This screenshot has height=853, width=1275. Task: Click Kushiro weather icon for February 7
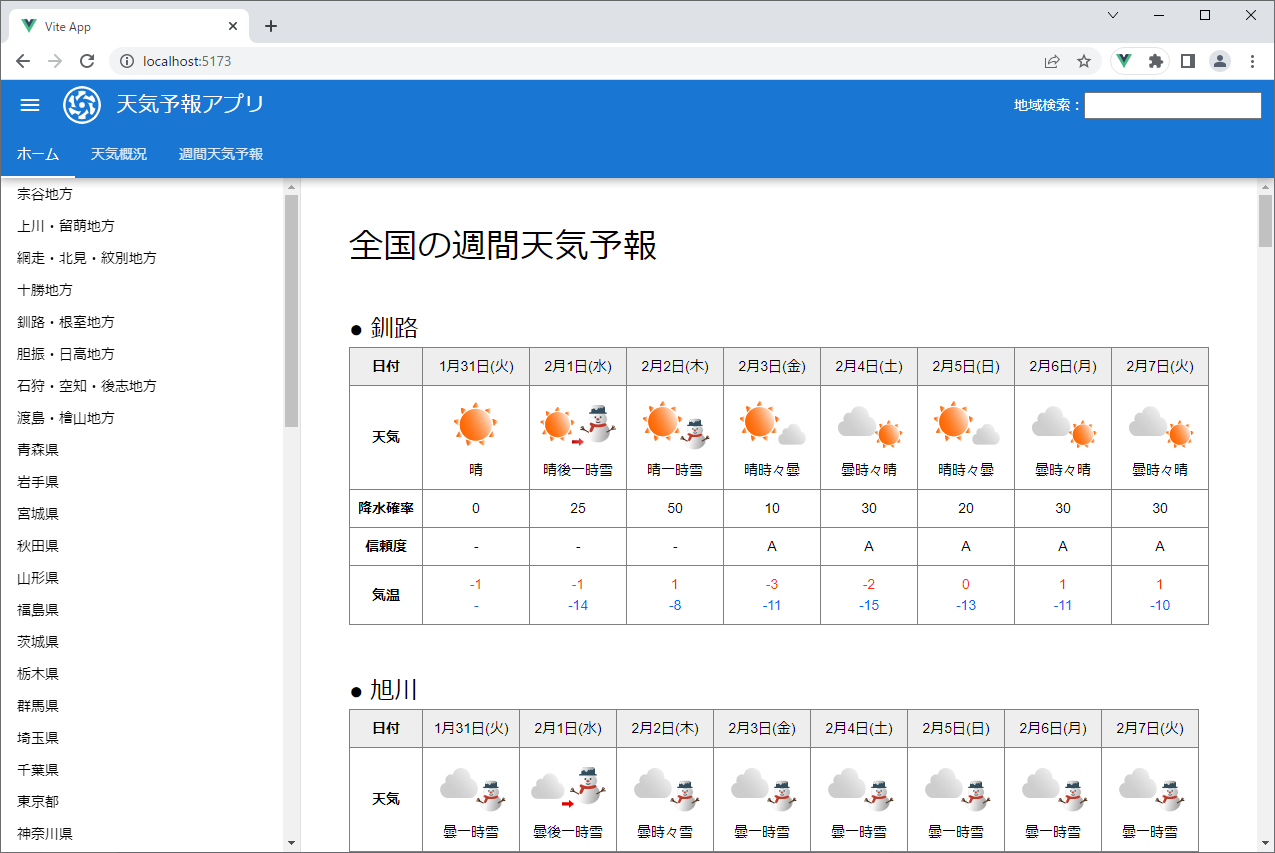point(1160,426)
